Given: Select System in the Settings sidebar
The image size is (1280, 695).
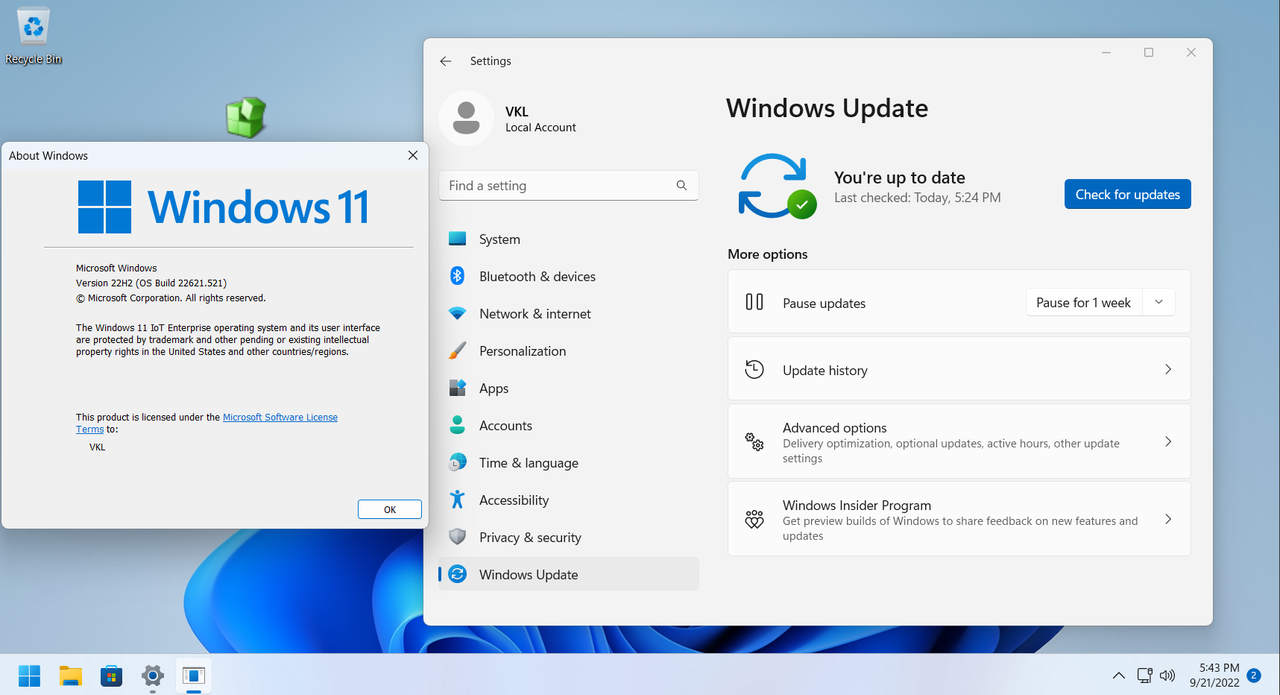Looking at the screenshot, I should (568, 239).
